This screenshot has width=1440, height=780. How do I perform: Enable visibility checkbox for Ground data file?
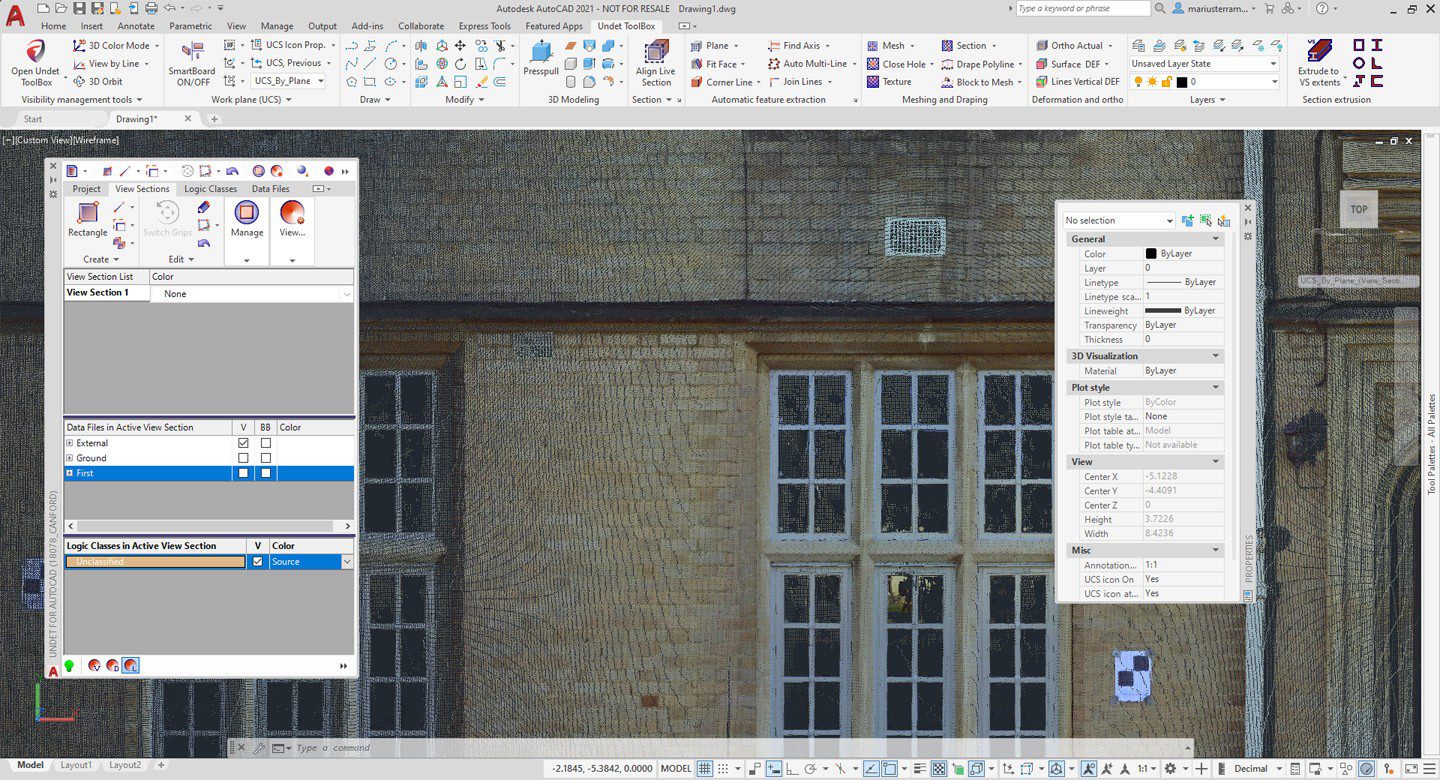coord(243,458)
